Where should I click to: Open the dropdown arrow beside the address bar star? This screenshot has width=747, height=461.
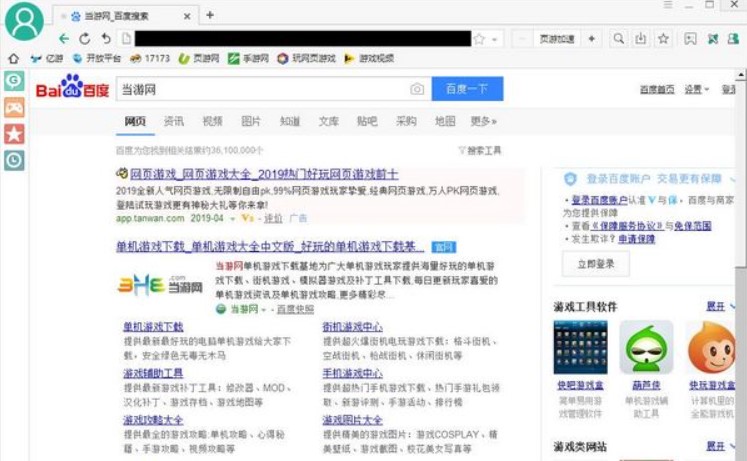495,40
